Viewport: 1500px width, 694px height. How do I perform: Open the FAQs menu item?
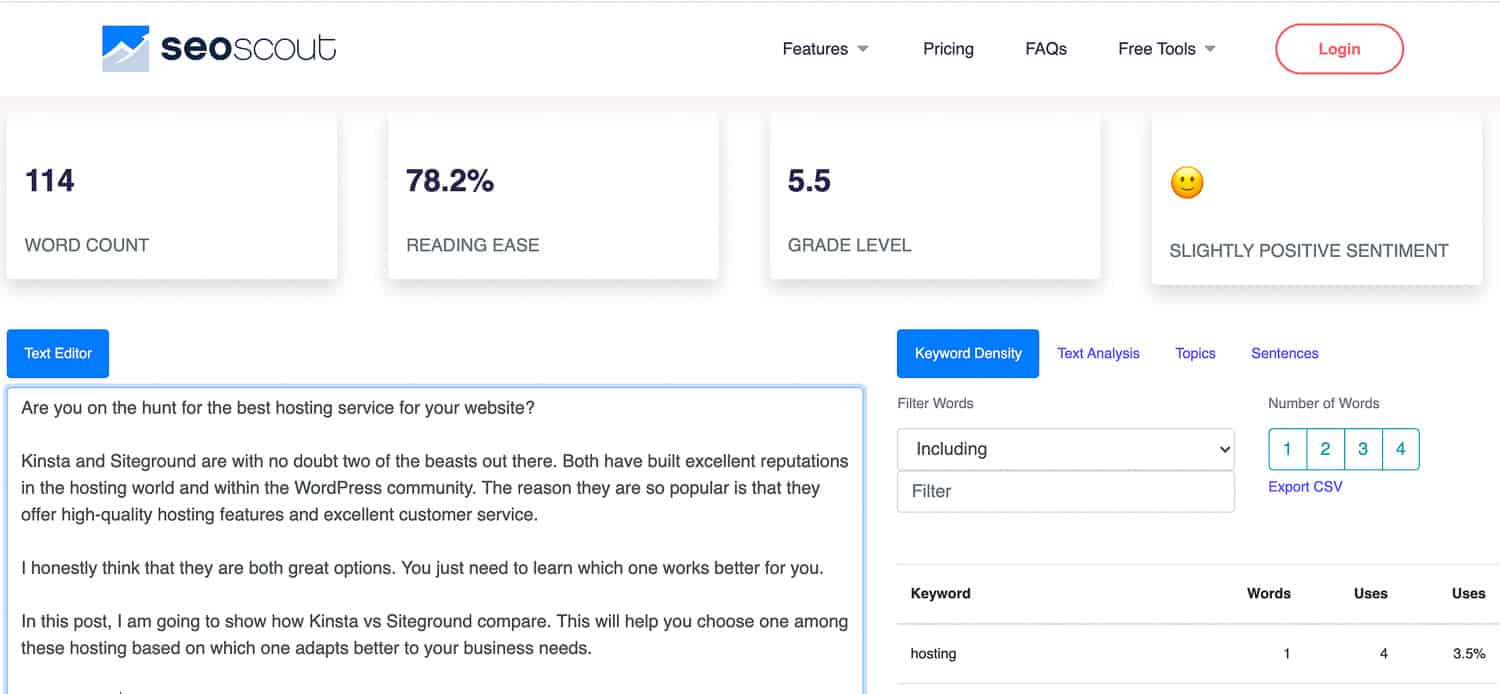pos(1046,49)
